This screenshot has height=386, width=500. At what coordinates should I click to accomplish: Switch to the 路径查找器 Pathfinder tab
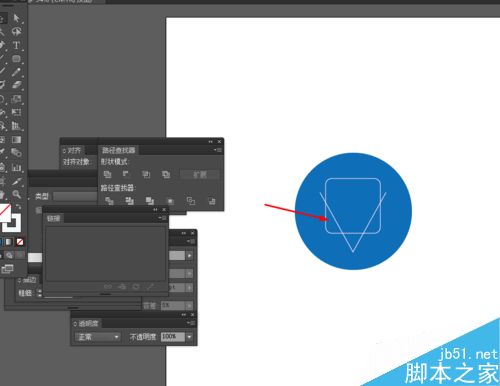coord(118,150)
